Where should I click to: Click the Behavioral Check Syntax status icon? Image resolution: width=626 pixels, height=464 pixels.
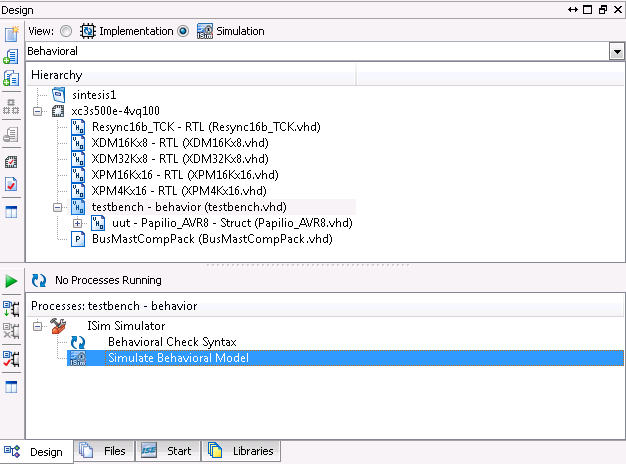78,342
